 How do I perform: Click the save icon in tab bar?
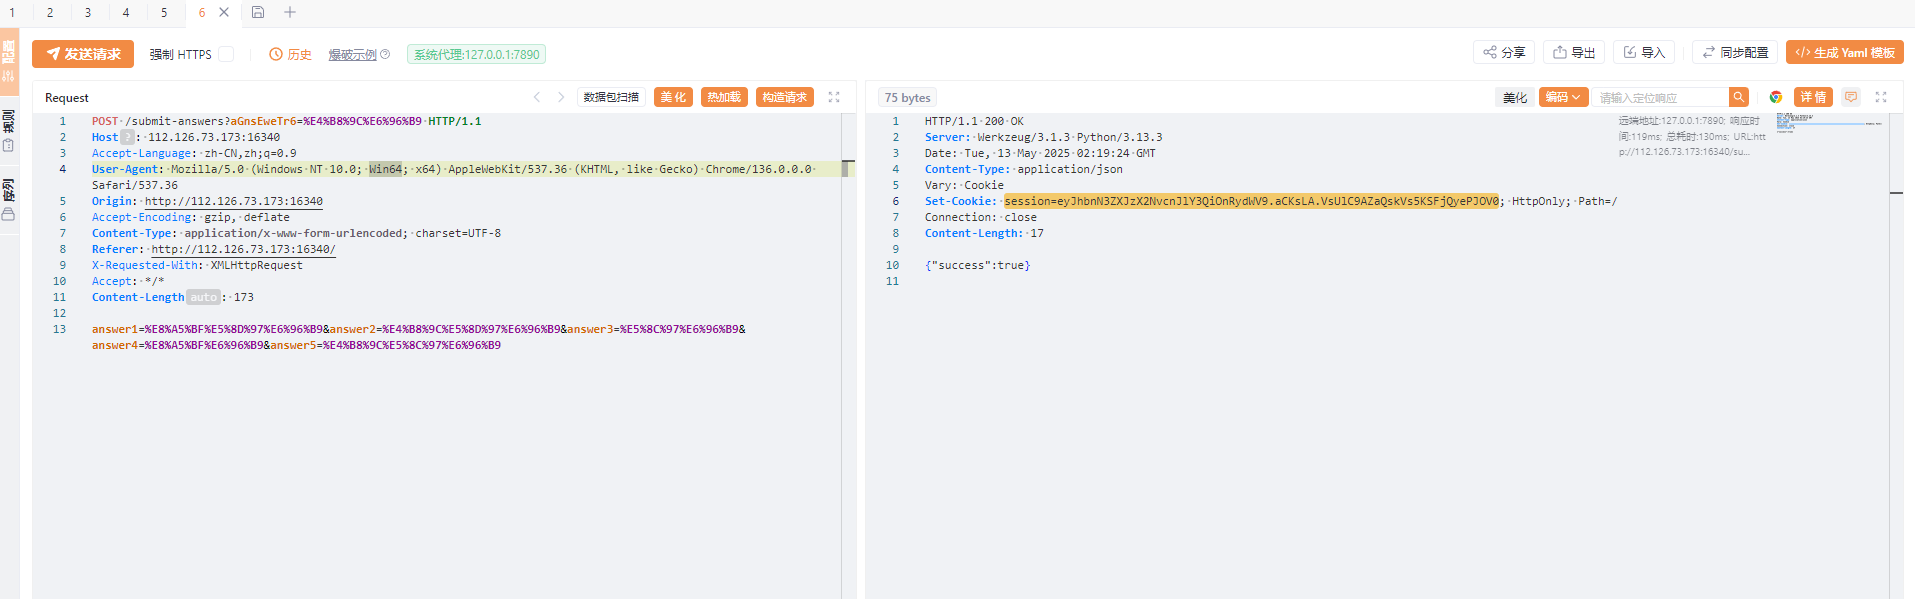coord(258,12)
